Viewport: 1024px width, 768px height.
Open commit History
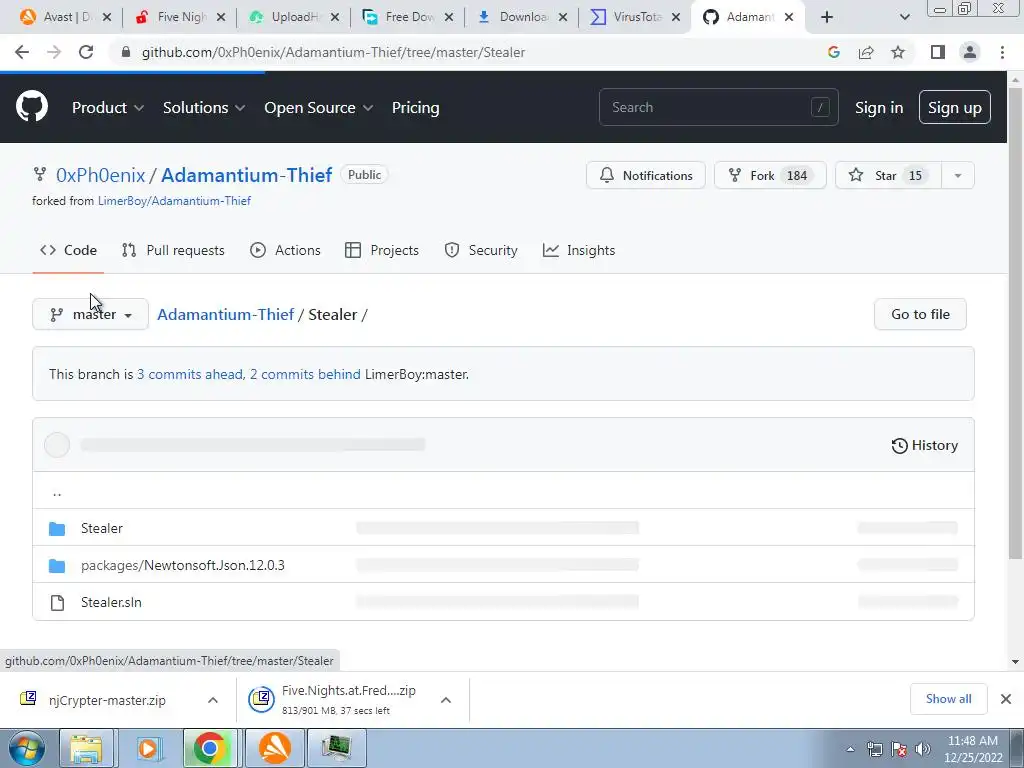coord(925,445)
